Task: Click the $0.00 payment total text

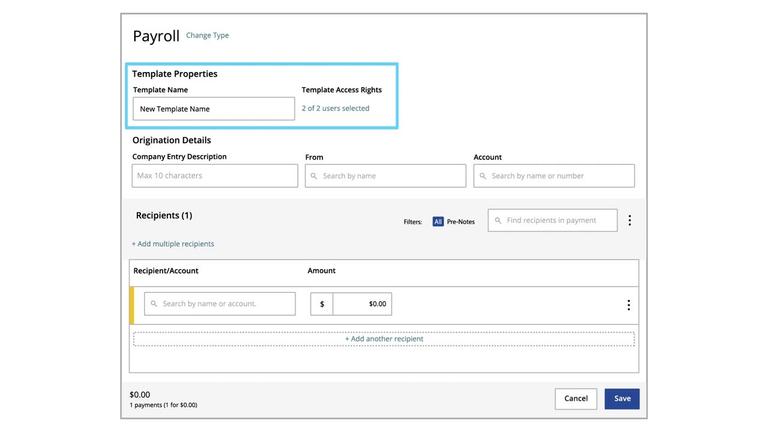Action: point(140,394)
